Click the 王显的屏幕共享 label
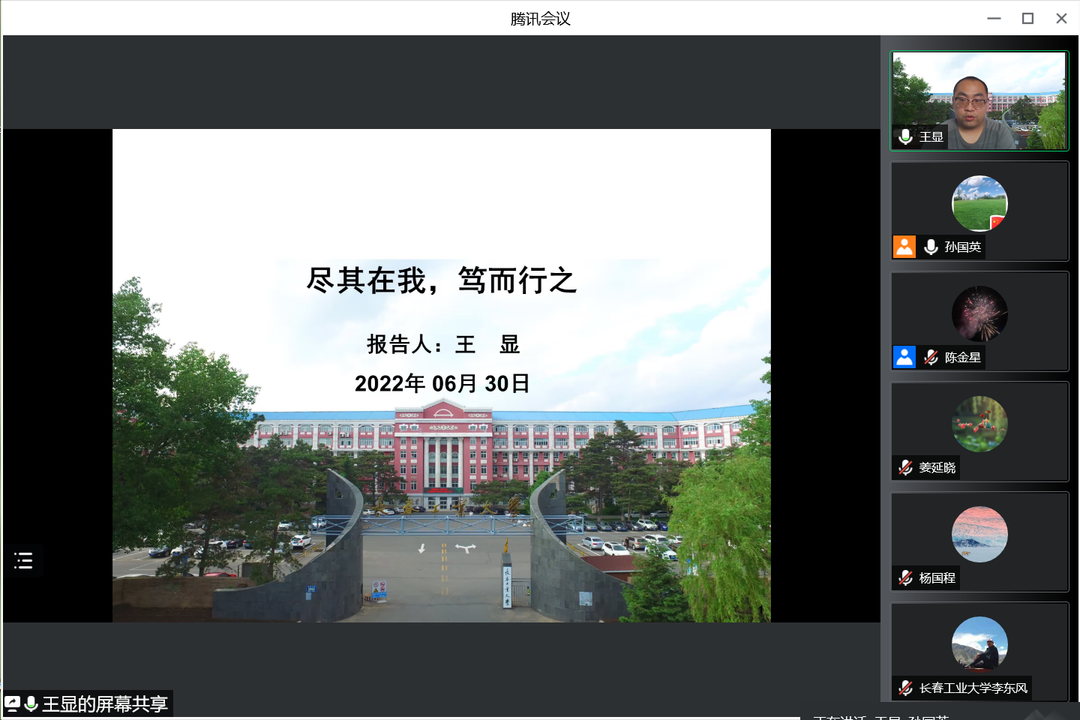The height and width of the screenshot is (720, 1080). (105, 704)
